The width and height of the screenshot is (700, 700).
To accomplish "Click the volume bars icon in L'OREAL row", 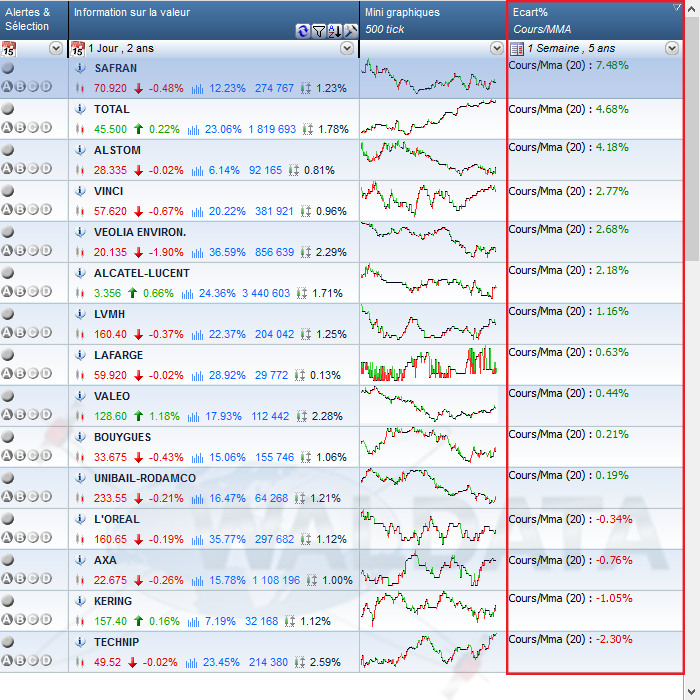I will [197, 539].
